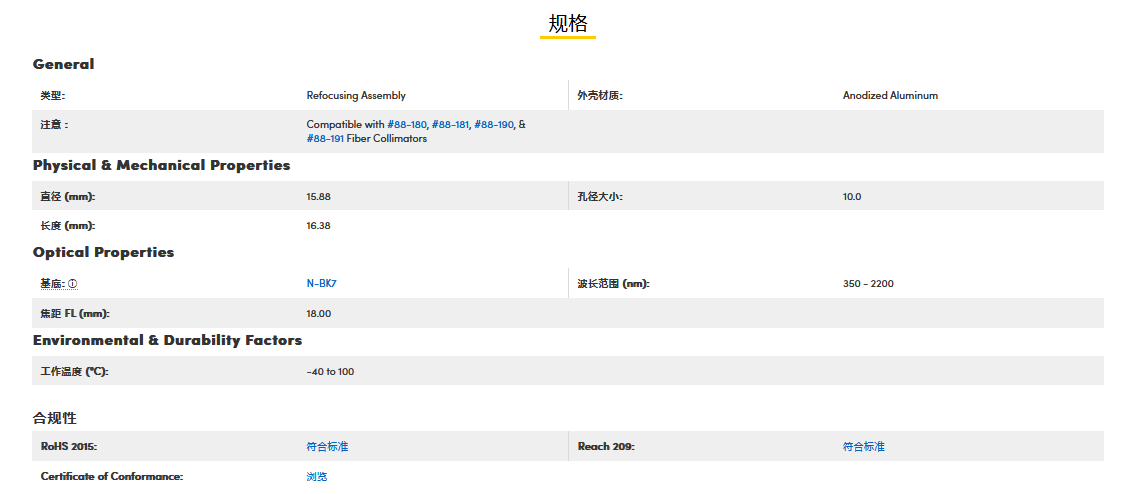Click the 18.00 focal length value
Screen dimensions: 1123x494
pos(318,314)
